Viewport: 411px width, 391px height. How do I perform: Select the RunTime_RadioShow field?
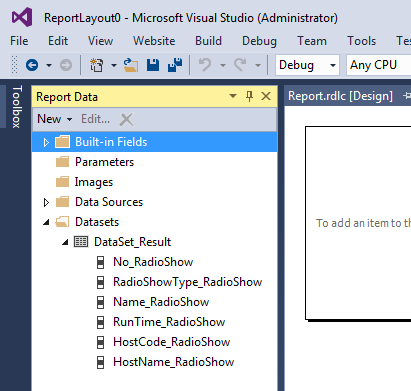pos(169,322)
